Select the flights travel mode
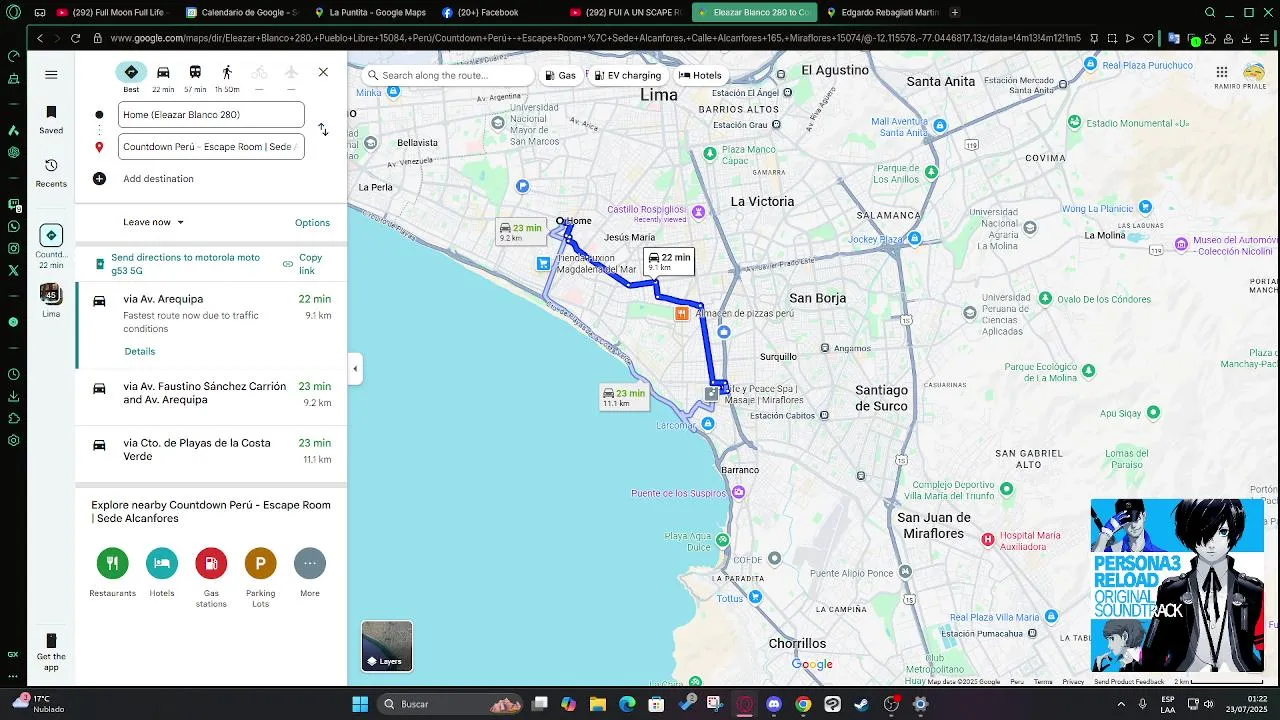This screenshot has height=720, width=1280. (291, 72)
